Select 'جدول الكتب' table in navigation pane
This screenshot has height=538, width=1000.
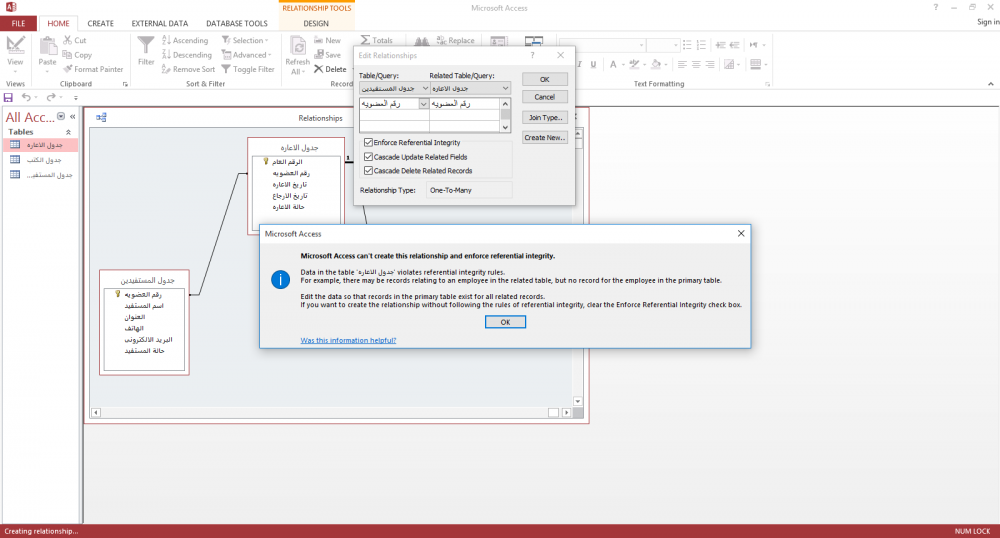point(41,159)
